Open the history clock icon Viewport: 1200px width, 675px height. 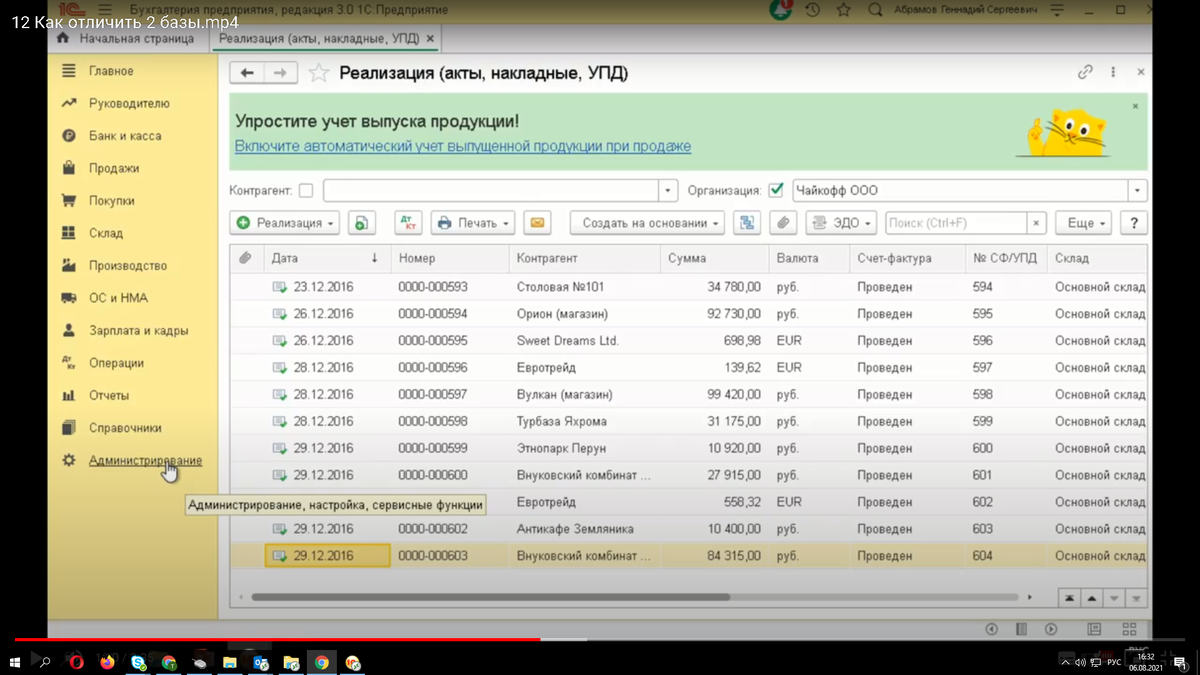812,10
